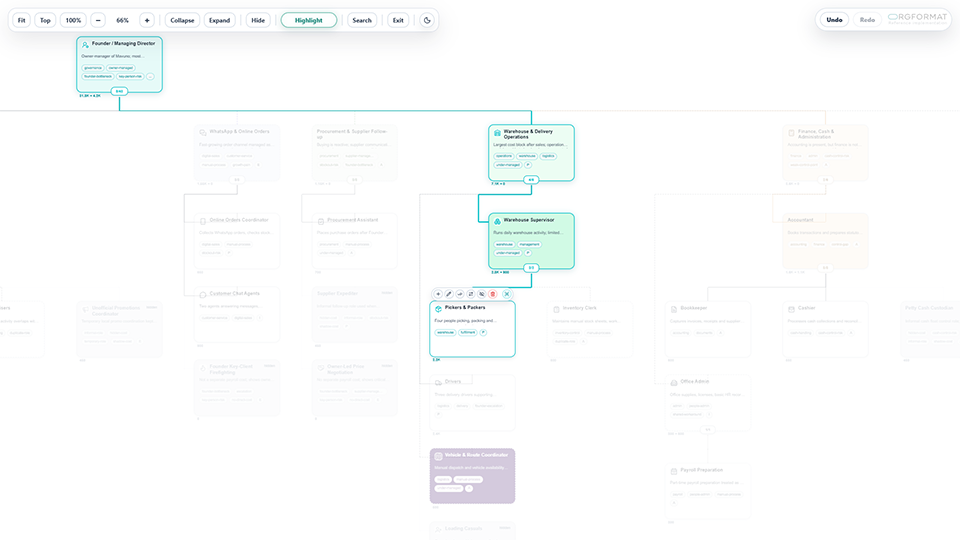Select the logistics tag on Warehouse & Delivery card

tap(548, 156)
